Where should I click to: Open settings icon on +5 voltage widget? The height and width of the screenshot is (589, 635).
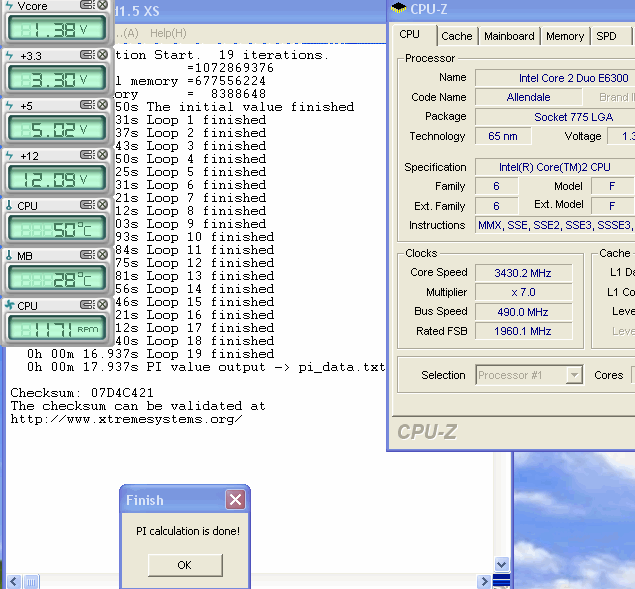point(86,105)
